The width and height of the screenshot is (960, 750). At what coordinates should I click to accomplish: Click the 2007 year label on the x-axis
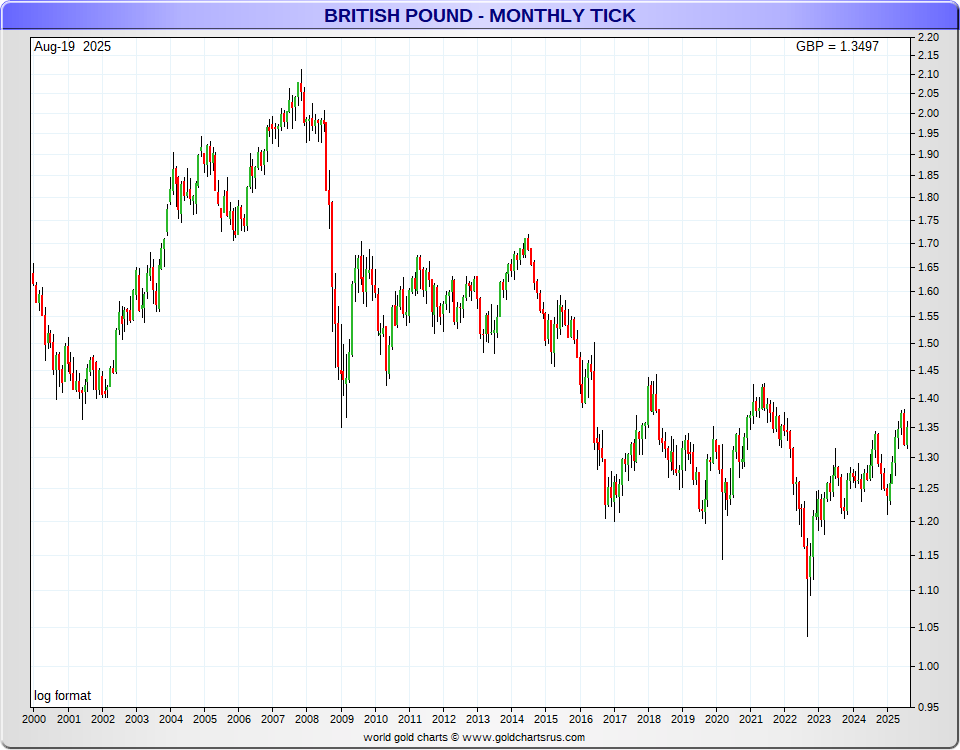pyautogui.click(x=273, y=719)
